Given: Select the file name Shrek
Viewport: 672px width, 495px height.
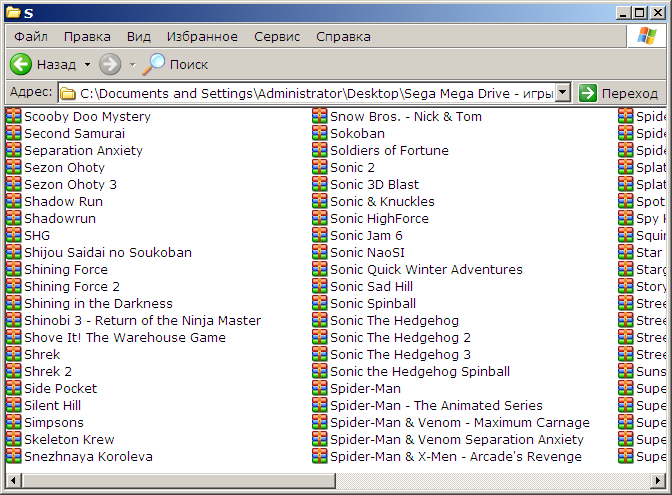Looking at the screenshot, I should (x=42, y=355).
